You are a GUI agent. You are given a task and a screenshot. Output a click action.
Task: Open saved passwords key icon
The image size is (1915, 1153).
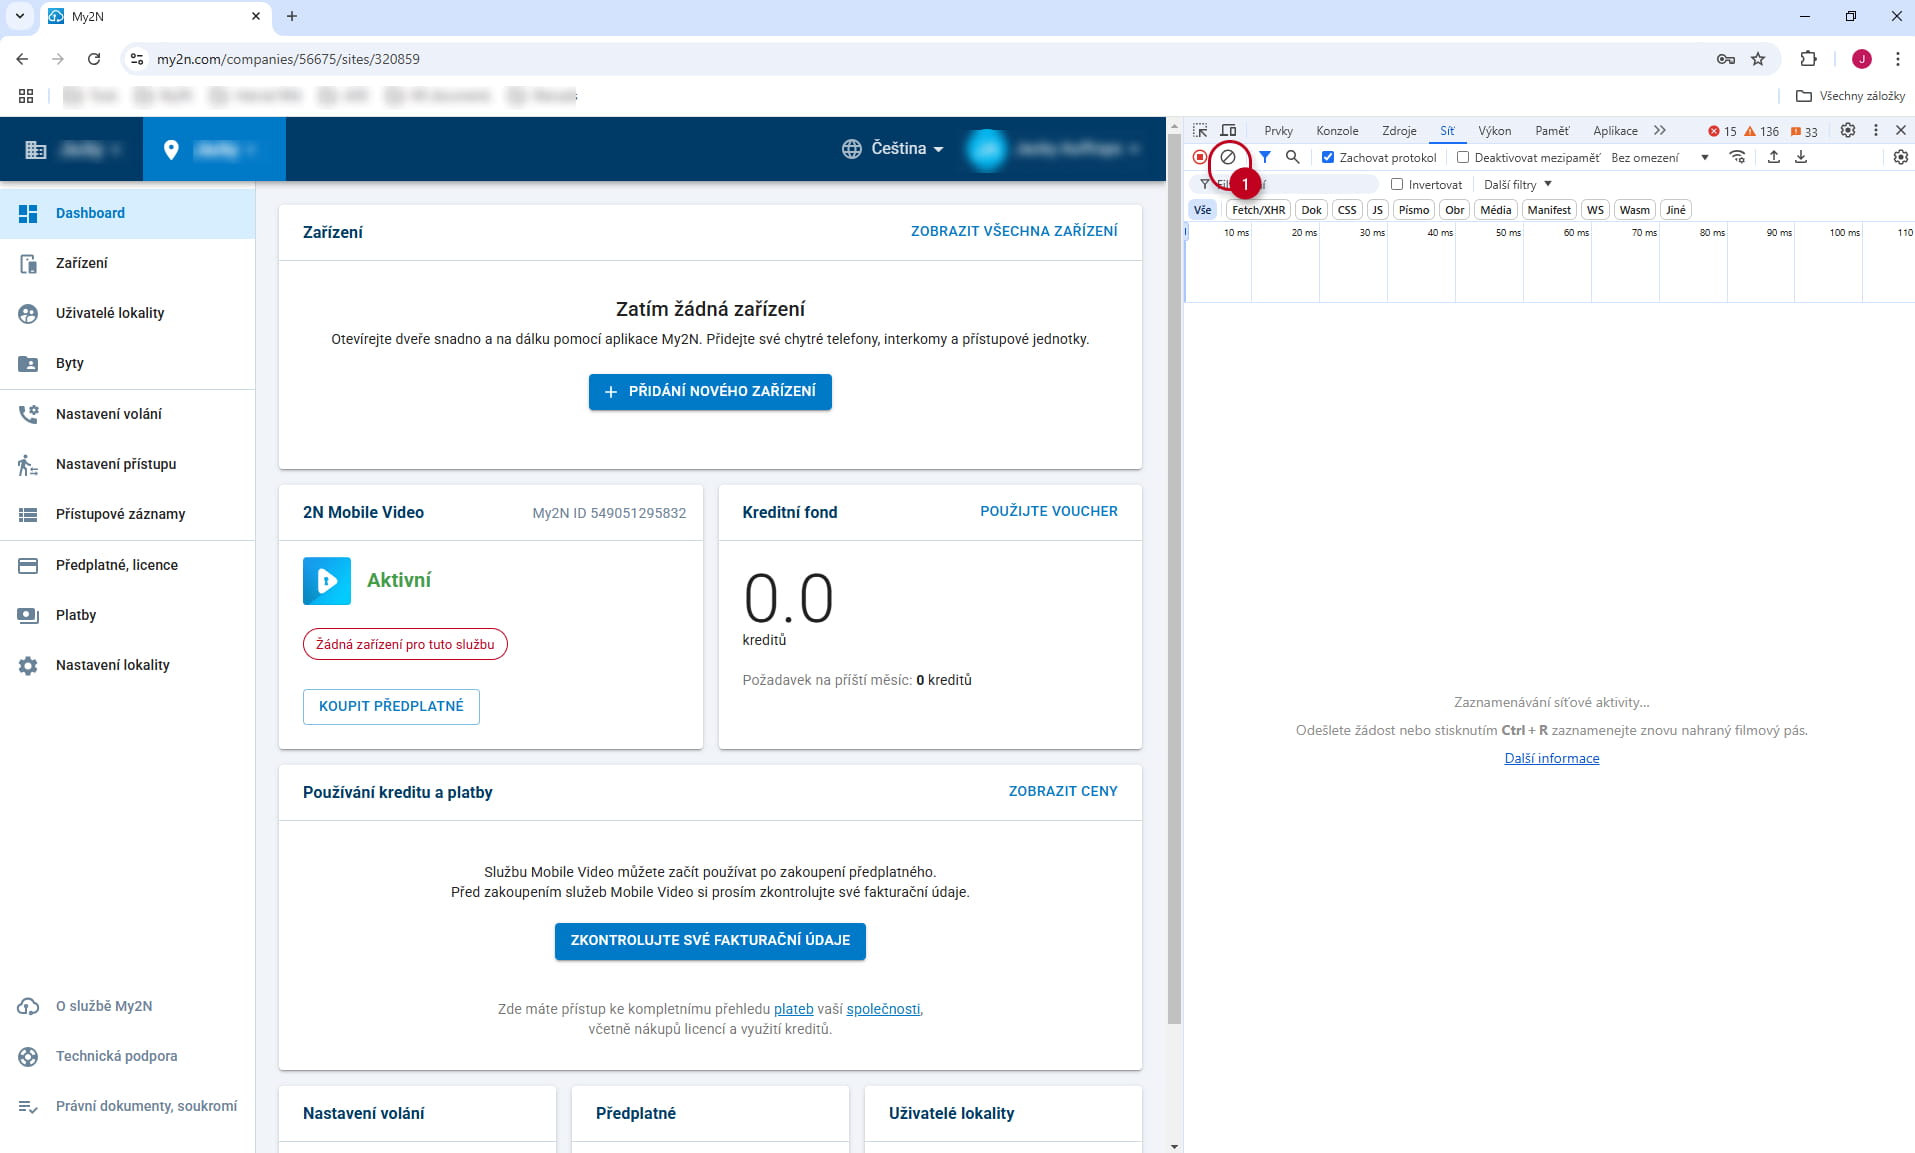(1726, 59)
